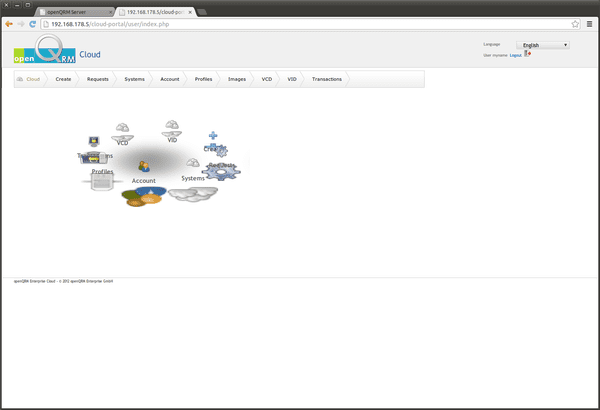Bookmark page with star icon

tap(575, 24)
